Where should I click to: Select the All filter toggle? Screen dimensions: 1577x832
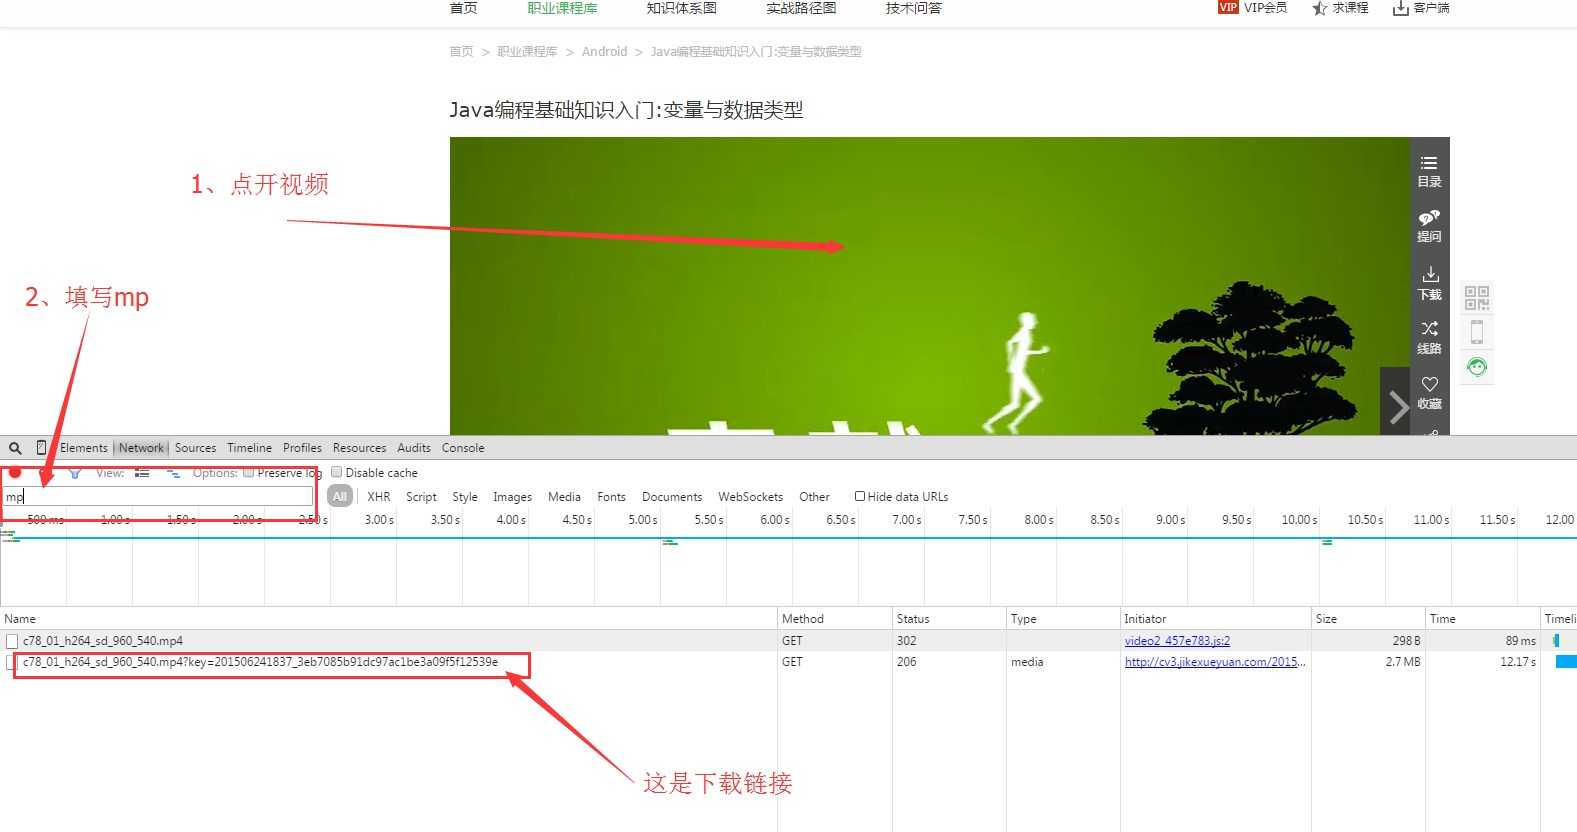point(340,496)
